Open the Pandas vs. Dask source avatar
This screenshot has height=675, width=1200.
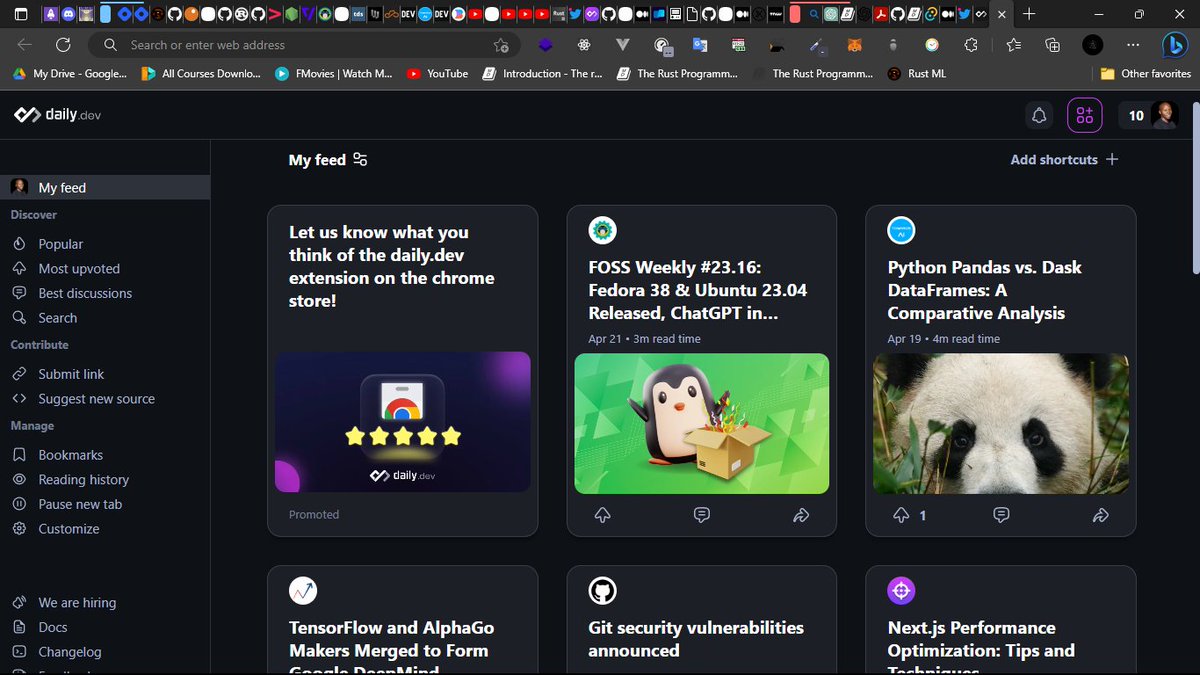pyautogui.click(x=902, y=231)
